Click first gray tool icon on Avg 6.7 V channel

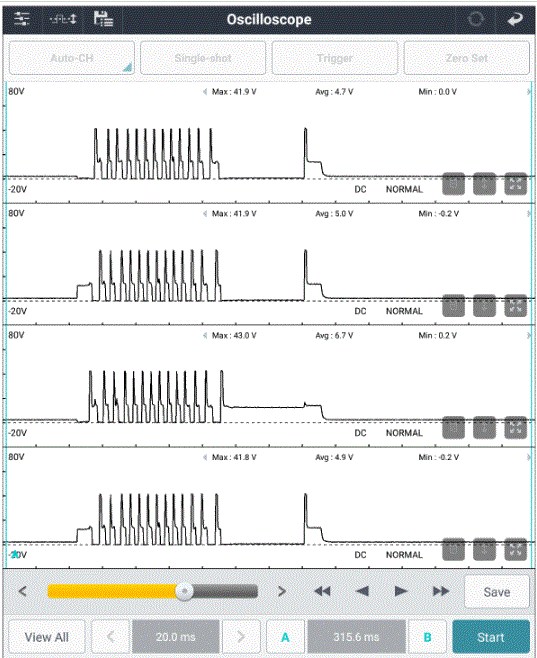[454, 427]
